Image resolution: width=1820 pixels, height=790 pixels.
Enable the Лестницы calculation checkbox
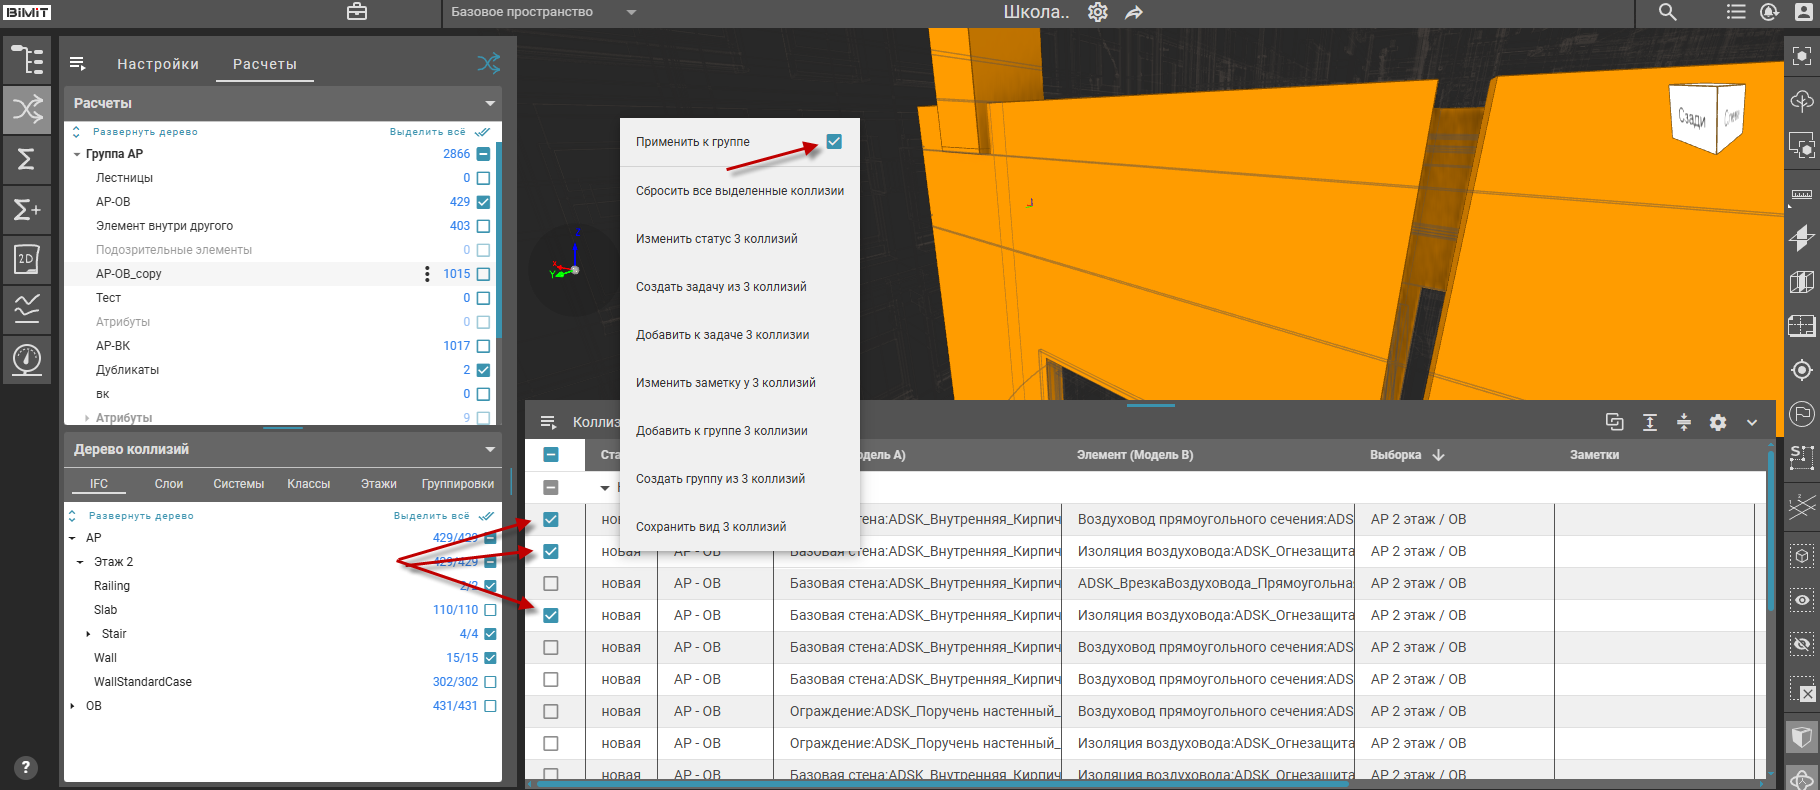[x=484, y=178]
